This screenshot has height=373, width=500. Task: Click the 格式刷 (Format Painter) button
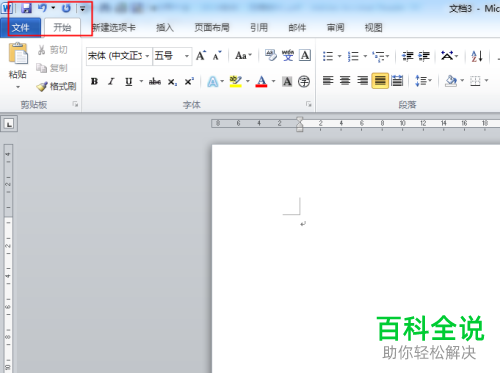coord(56,86)
